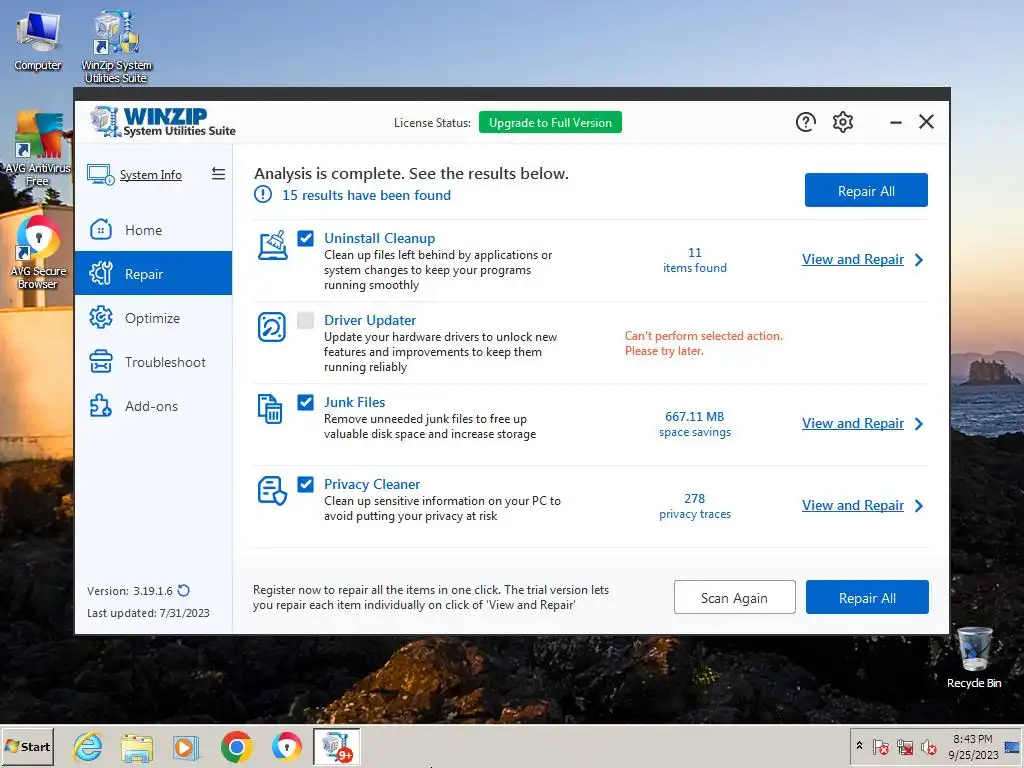Open AVG Secure Browser taskbar icon
Screen dimensions: 1024x768
(x=287, y=746)
